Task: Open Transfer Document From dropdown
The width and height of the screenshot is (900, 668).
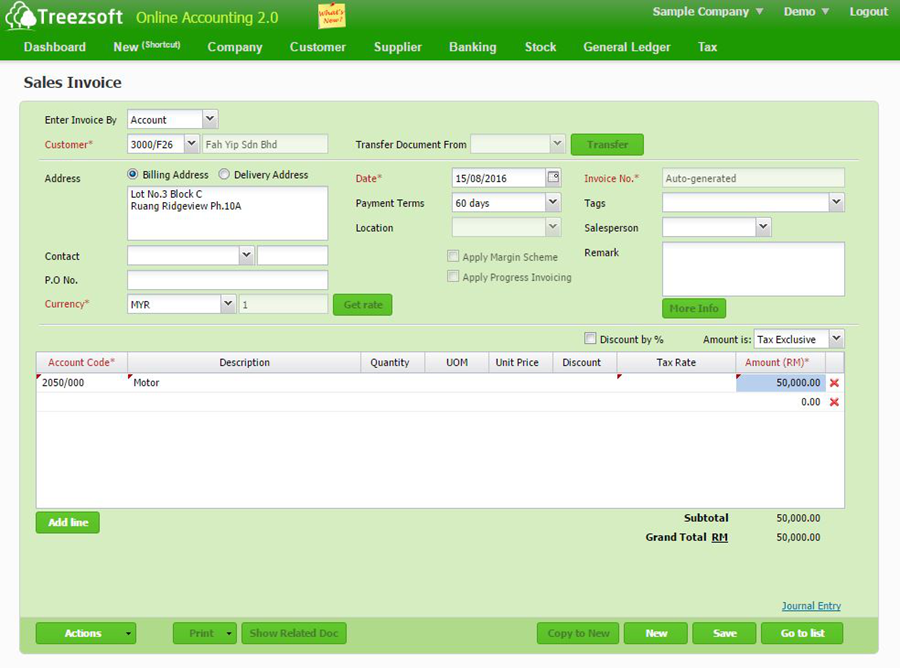Action: 557,144
